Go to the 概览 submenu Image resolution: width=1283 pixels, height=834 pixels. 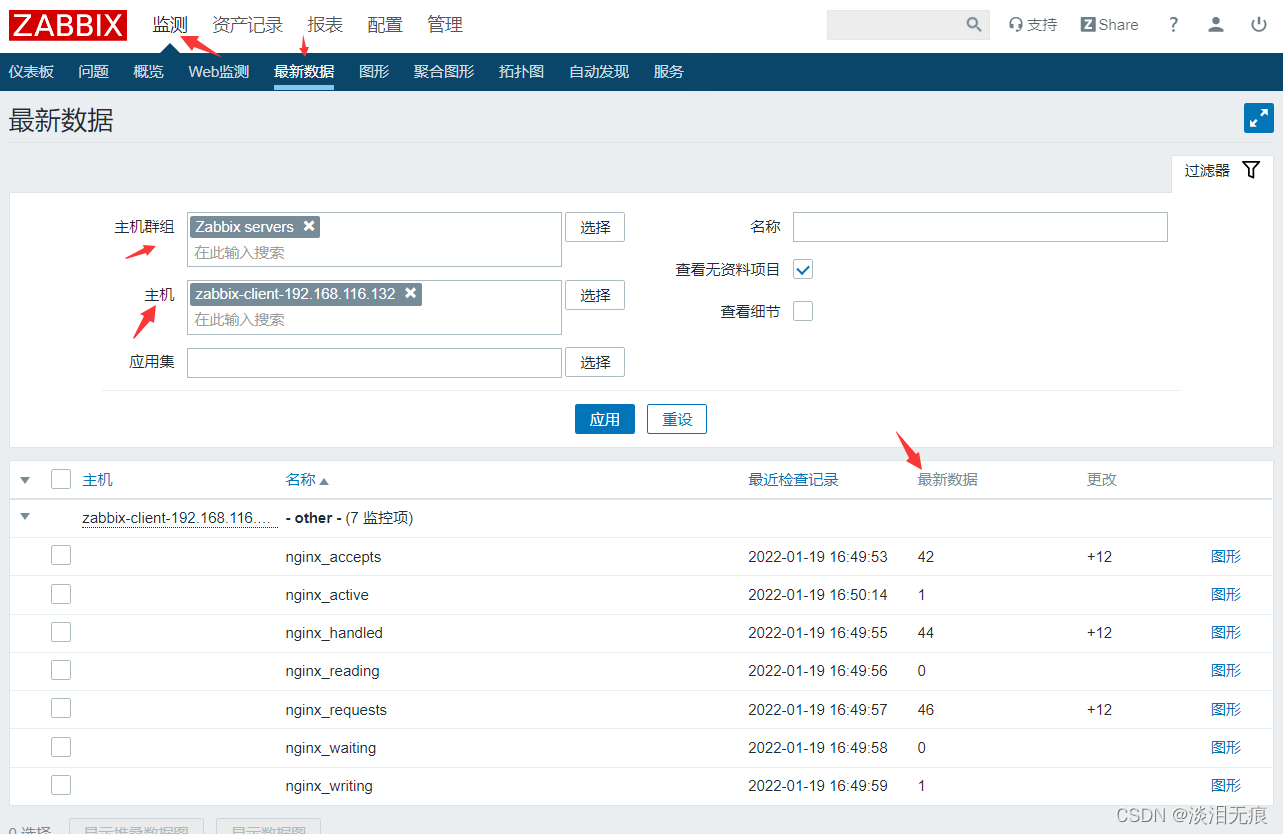[148, 72]
